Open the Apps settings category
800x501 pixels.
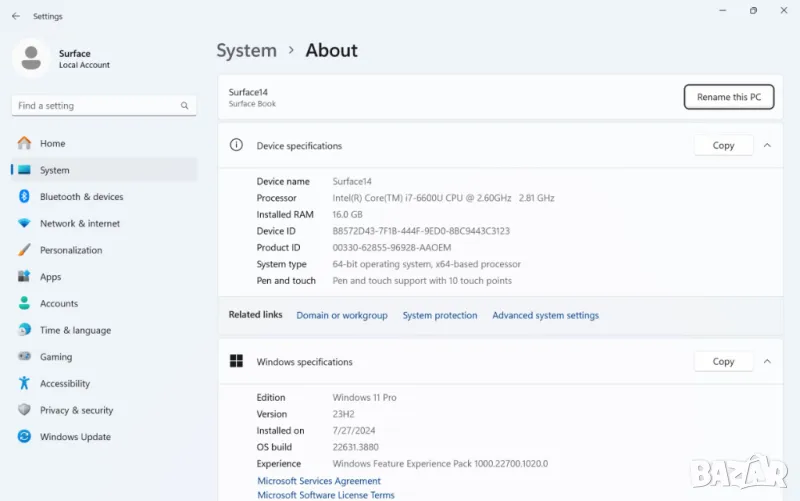(x=50, y=277)
